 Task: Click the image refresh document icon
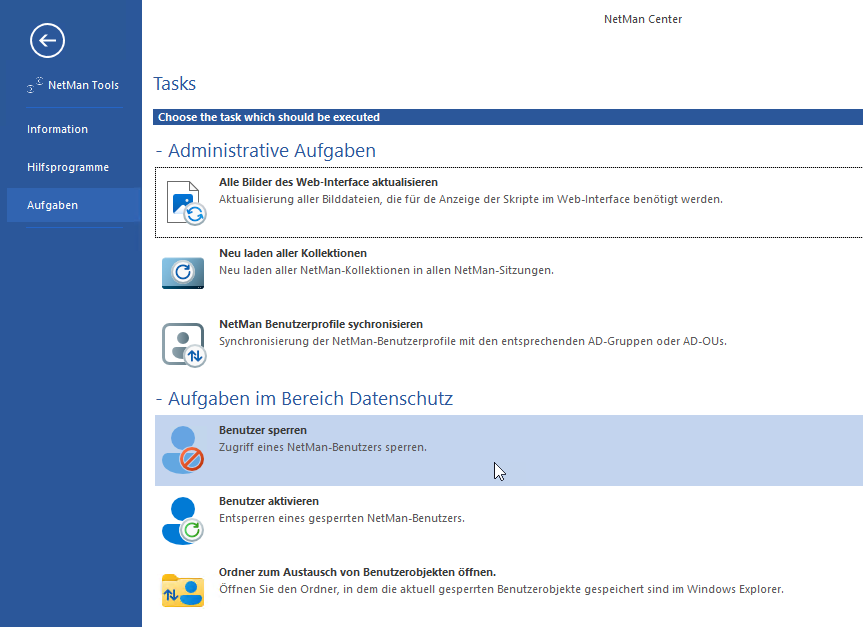pyautogui.click(x=186, y=203)
